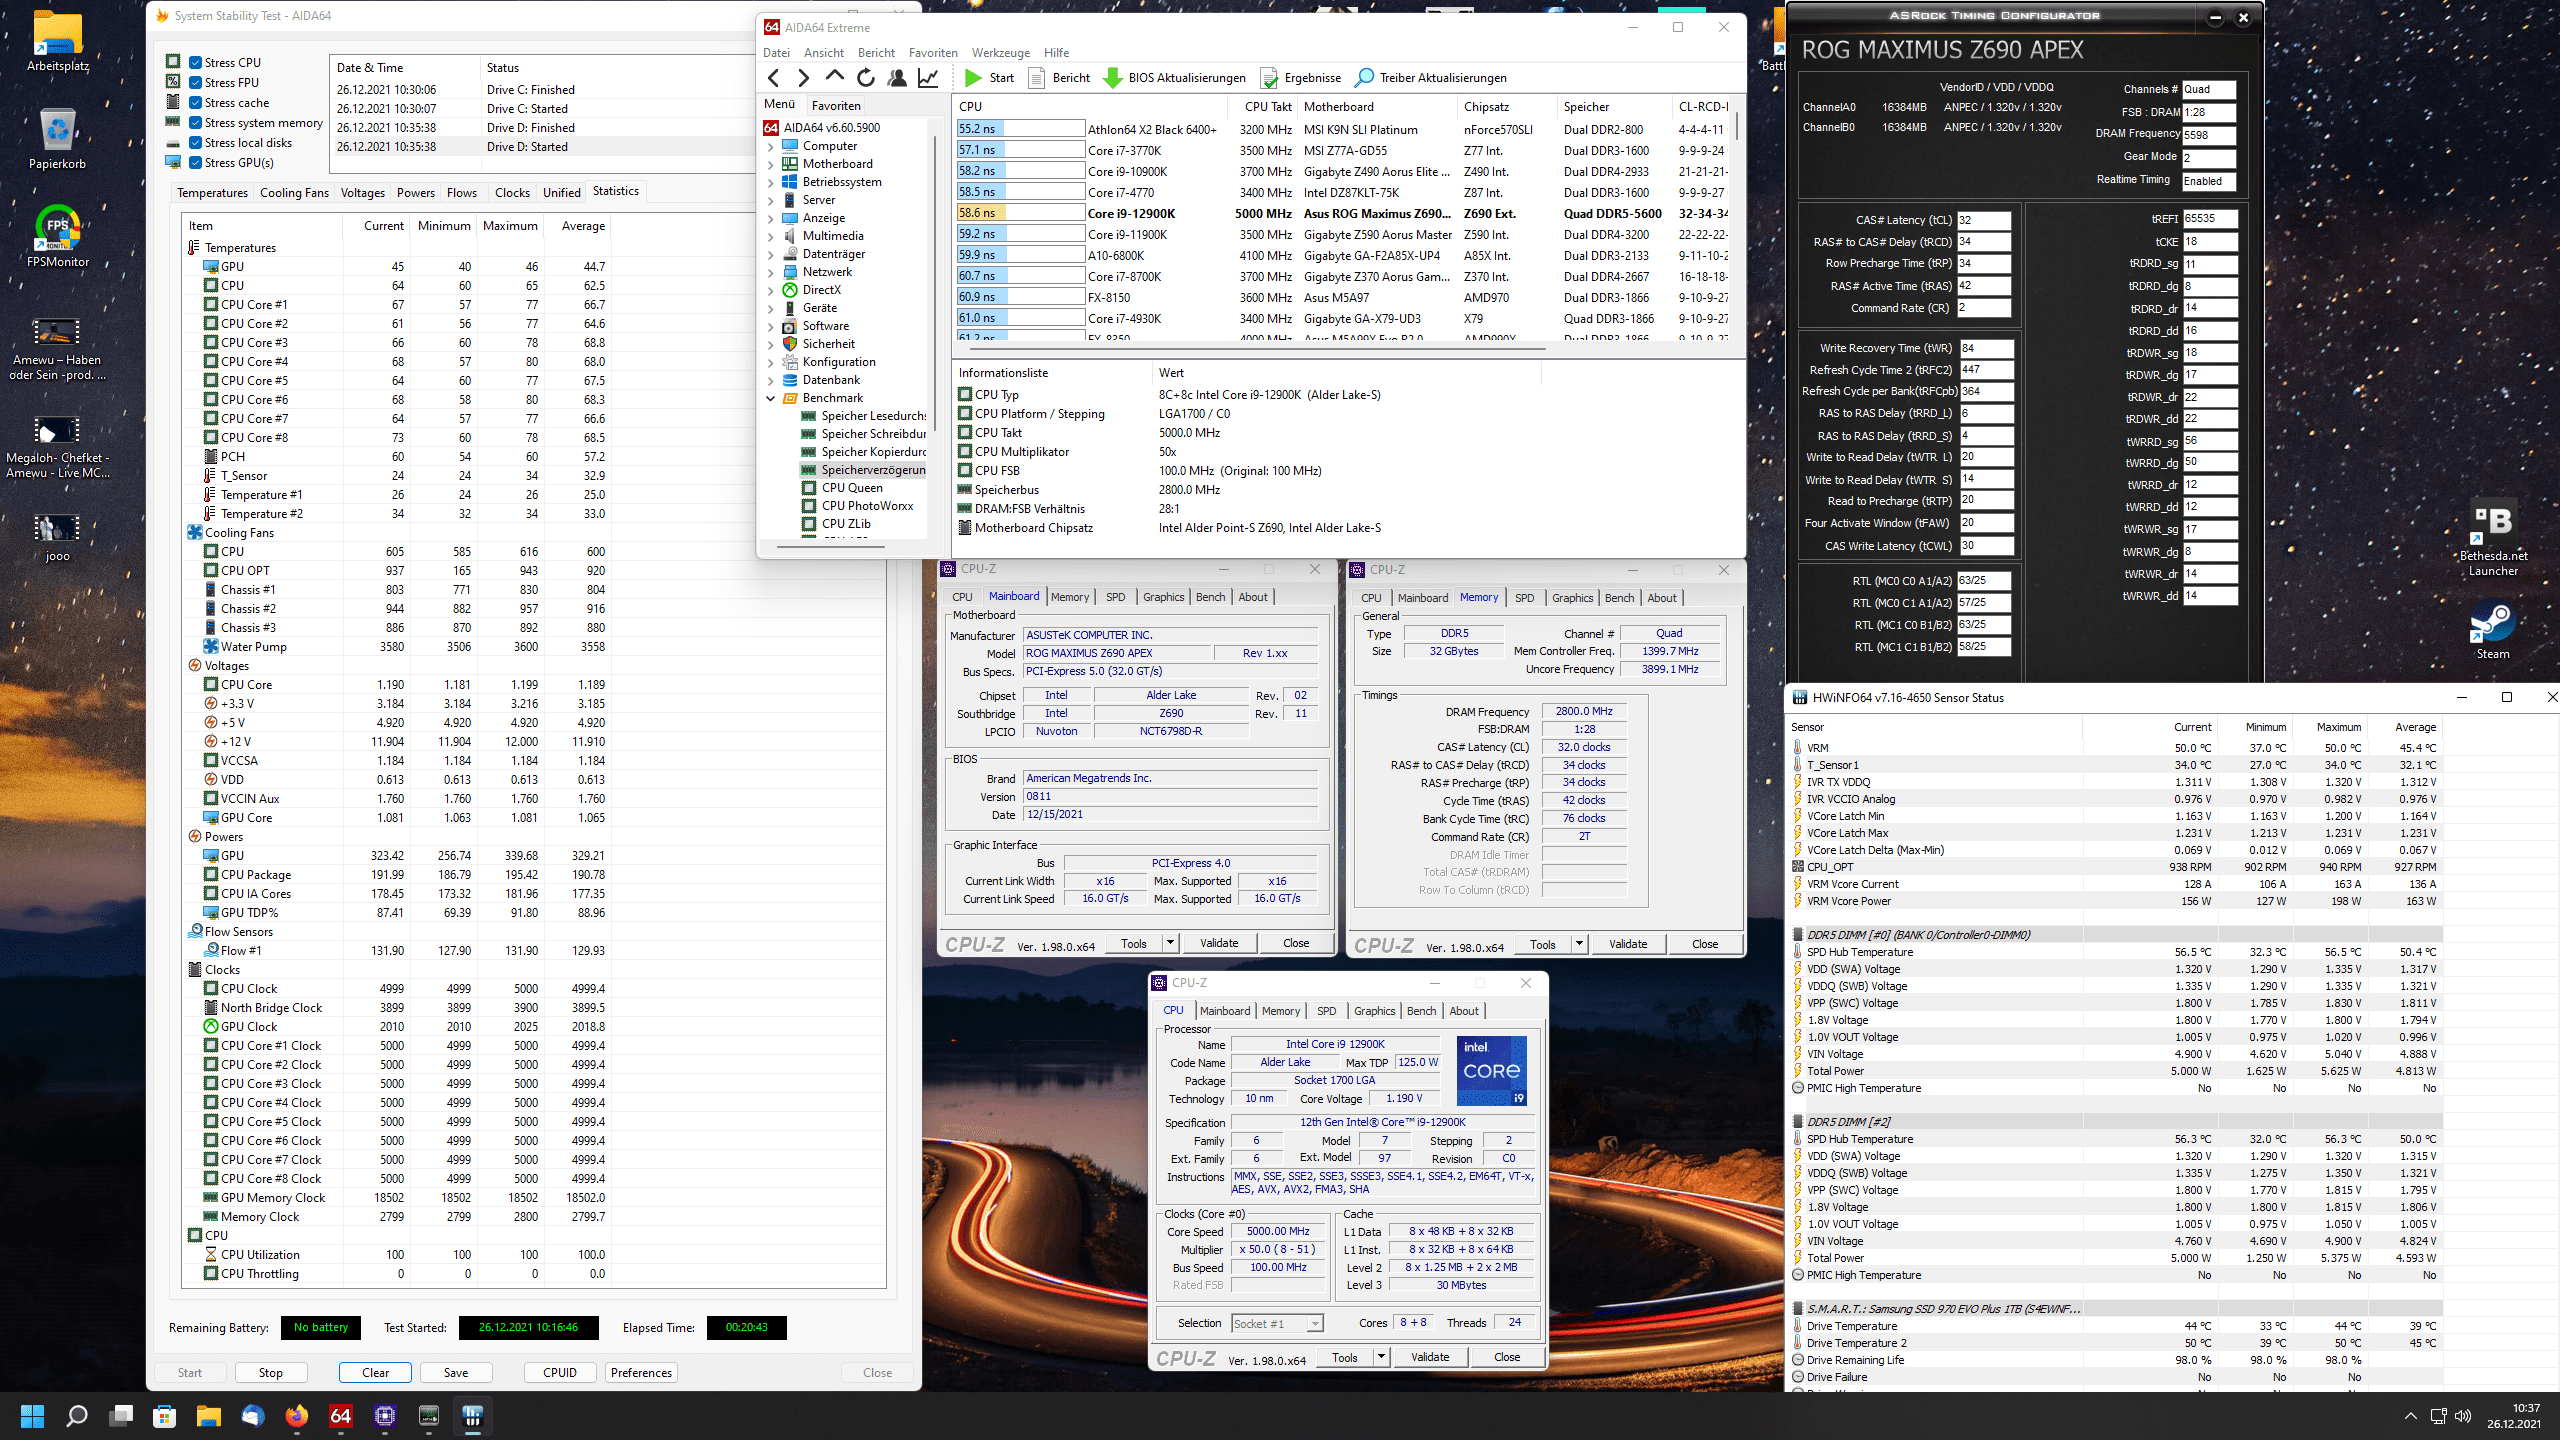
Task: Toggle the Stress CPU checkbox
Action: tap(196, 62)
